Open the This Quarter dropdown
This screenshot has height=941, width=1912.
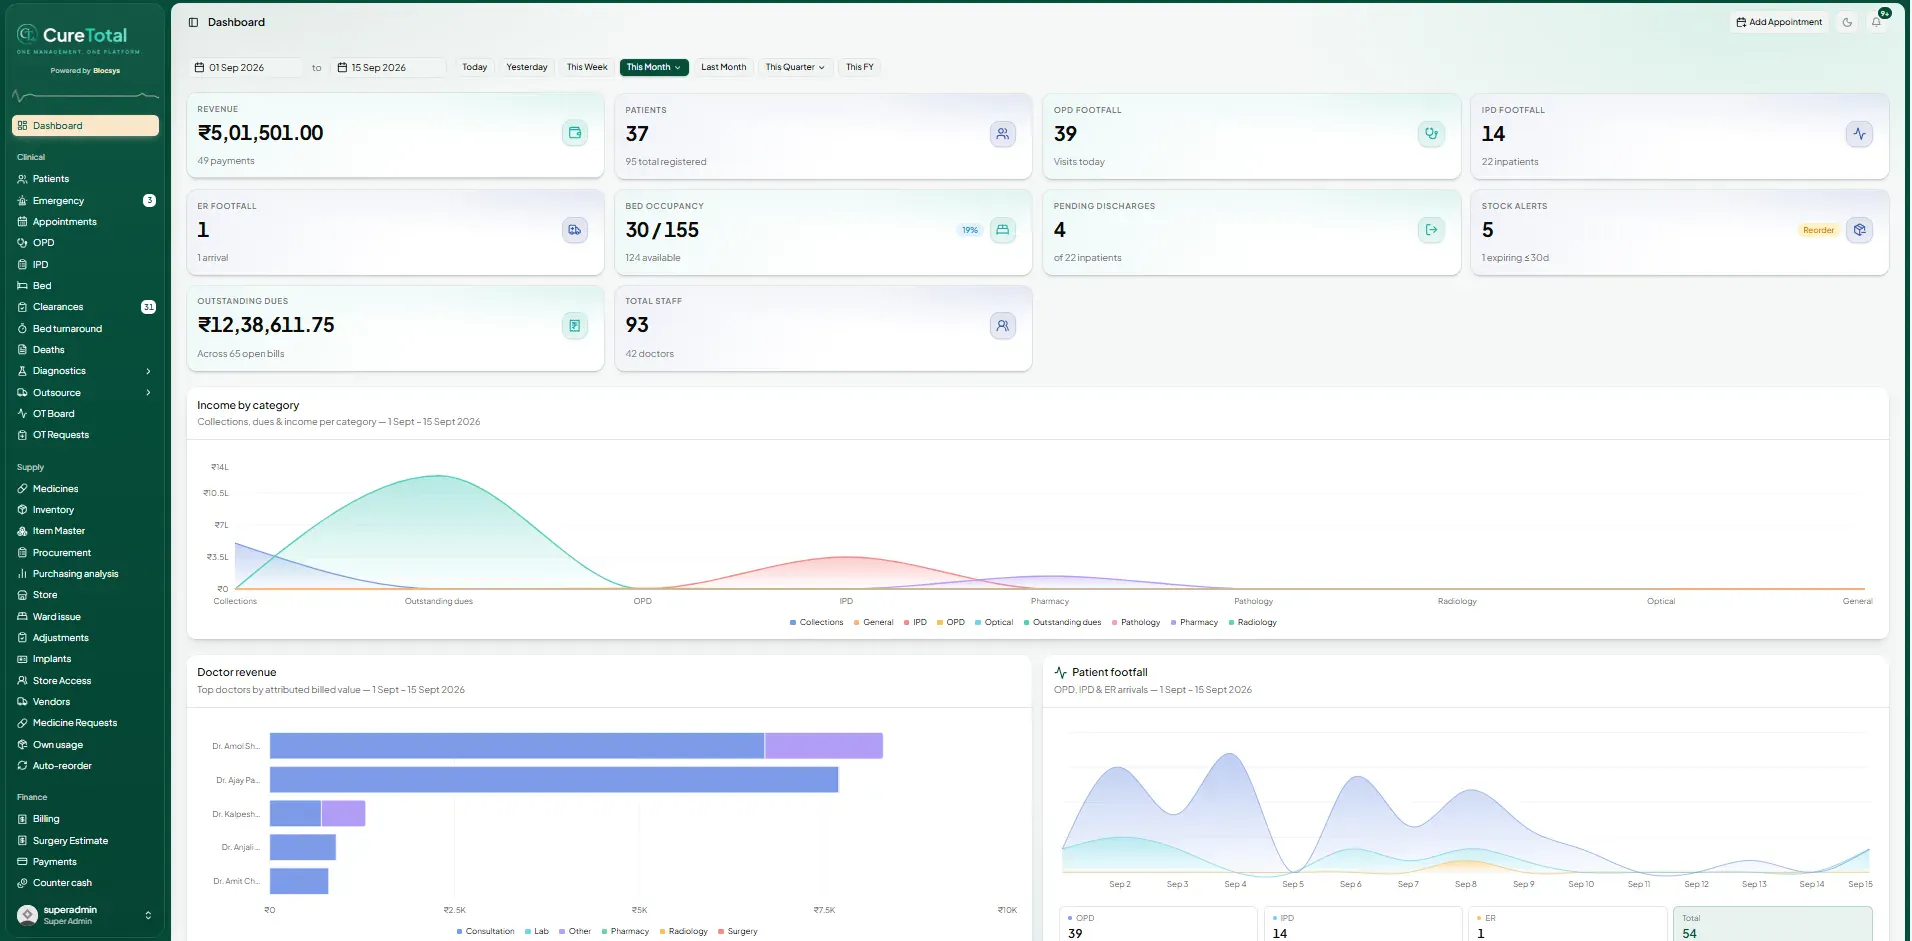(795, 67)
